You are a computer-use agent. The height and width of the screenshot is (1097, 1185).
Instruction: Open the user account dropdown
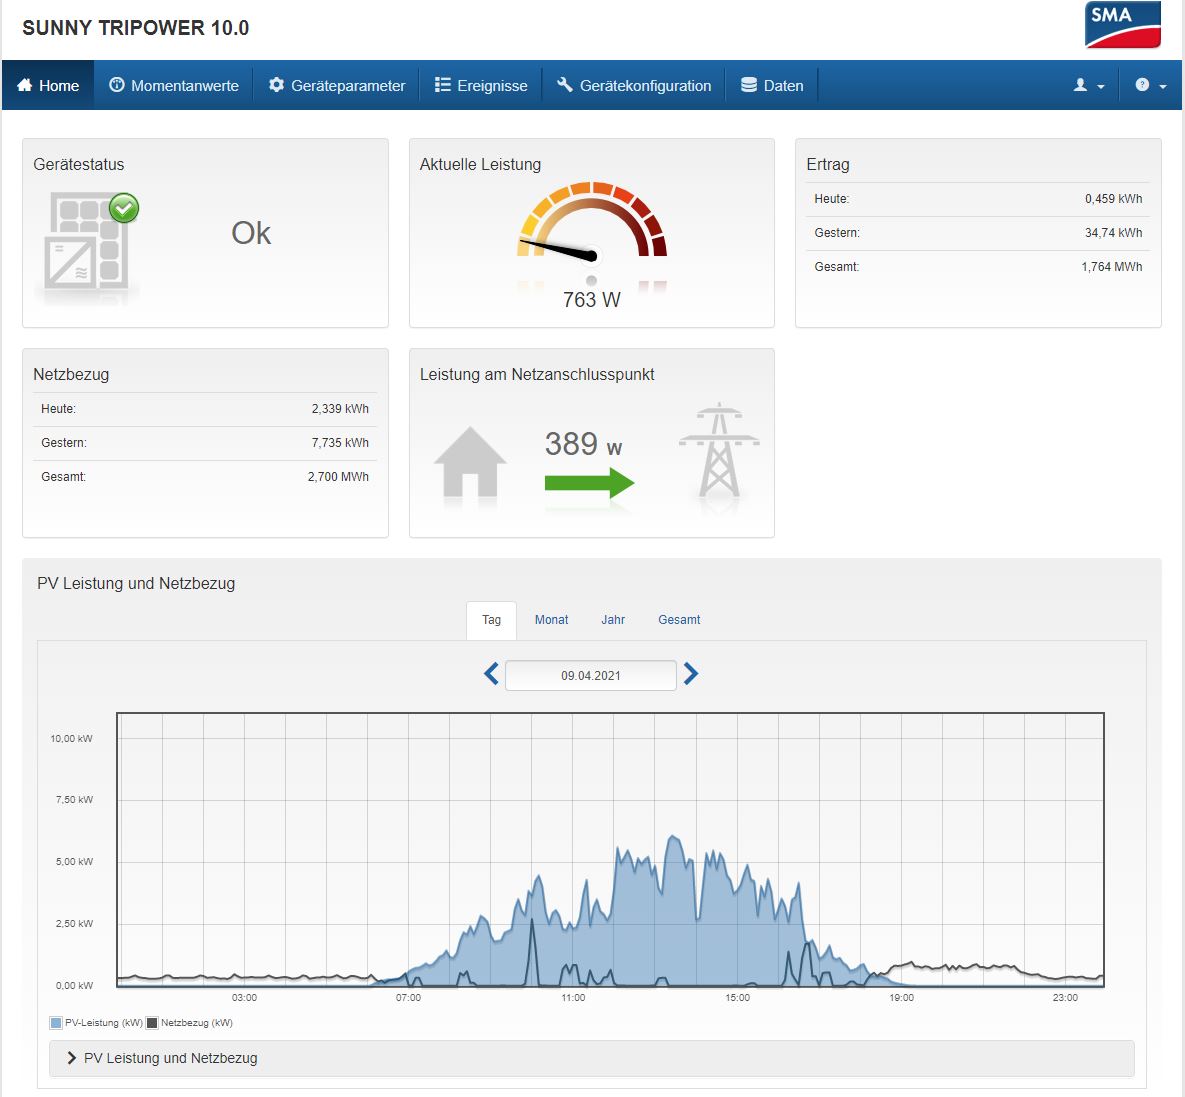[x=1088, y=86]
